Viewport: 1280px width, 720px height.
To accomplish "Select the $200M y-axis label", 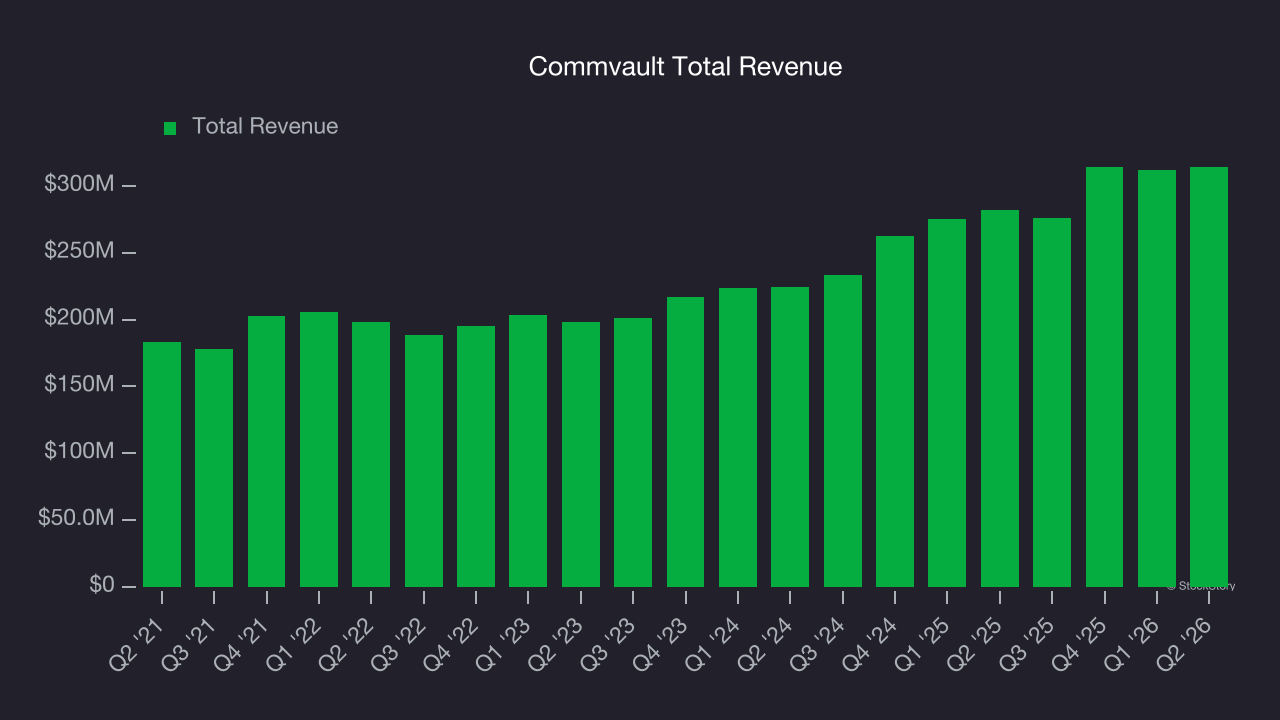I will (79, 318).
